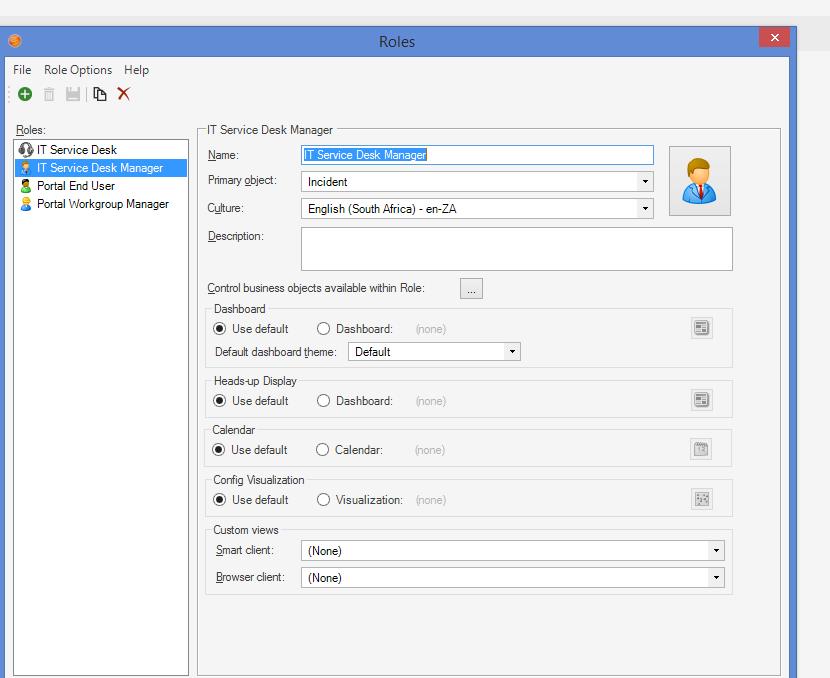
Task: Open dashboard picker icon in Heads-up Display section
Action: coord(702,400)
